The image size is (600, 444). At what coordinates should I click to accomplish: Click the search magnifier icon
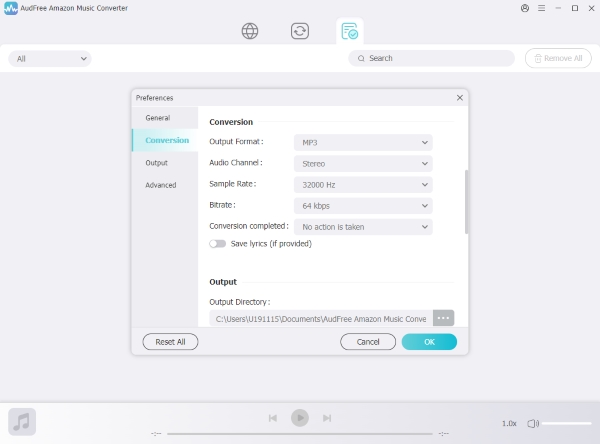(x=361, y=58)
